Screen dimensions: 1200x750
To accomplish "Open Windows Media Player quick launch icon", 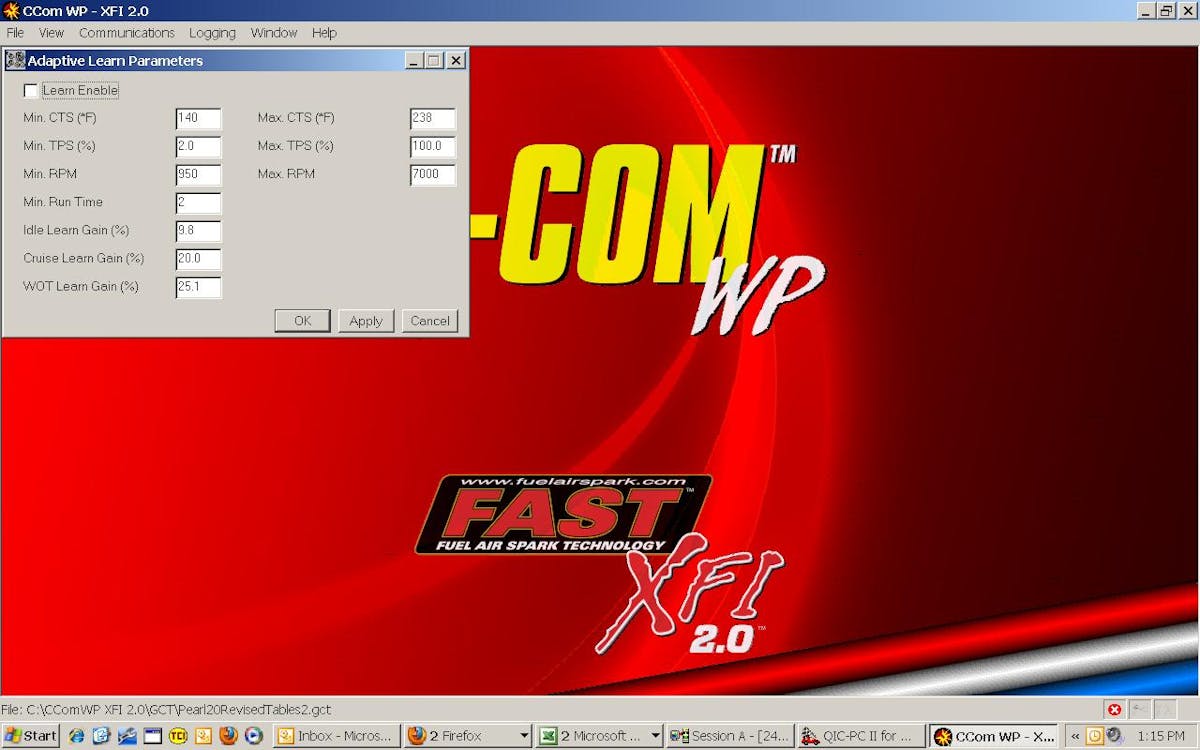I will (254, 736).
